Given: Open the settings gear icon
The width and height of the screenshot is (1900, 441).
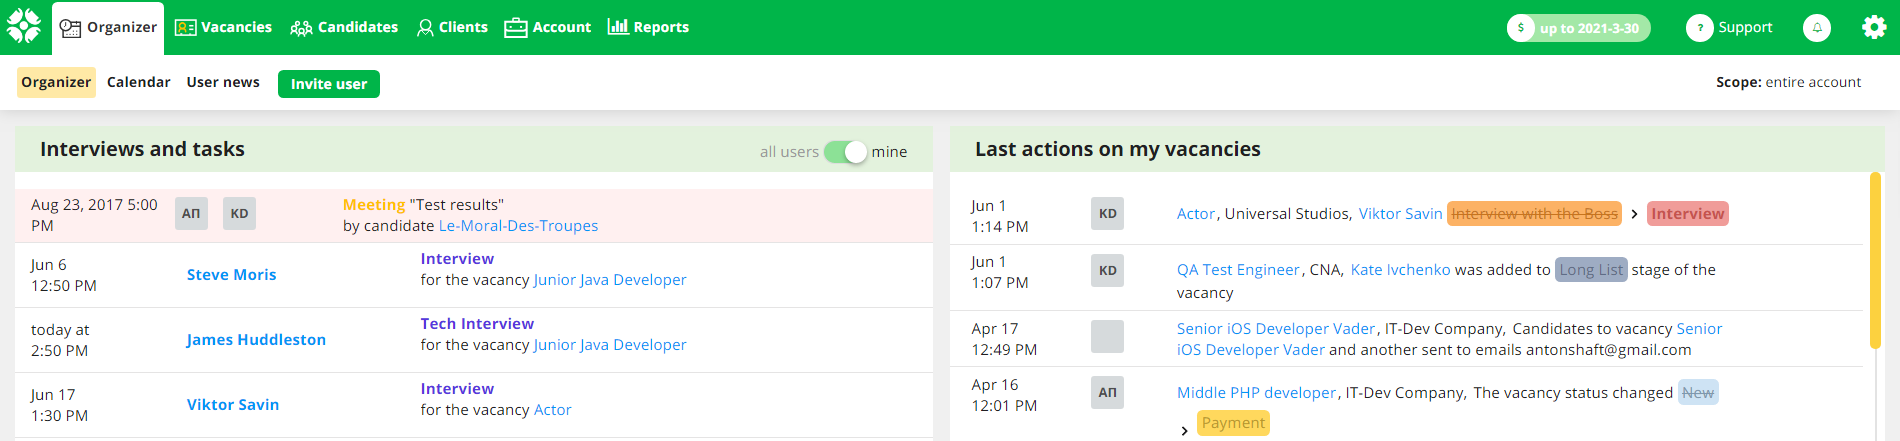Looking at the screenshot, I should pos(1874,28).
